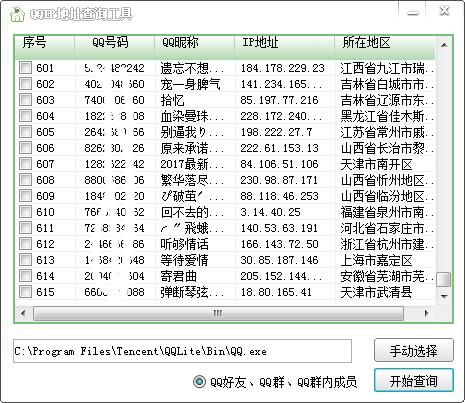Click IP address 18.80.165.41
Viewport: 465px width, 403px height.
[x=276, y=292]
